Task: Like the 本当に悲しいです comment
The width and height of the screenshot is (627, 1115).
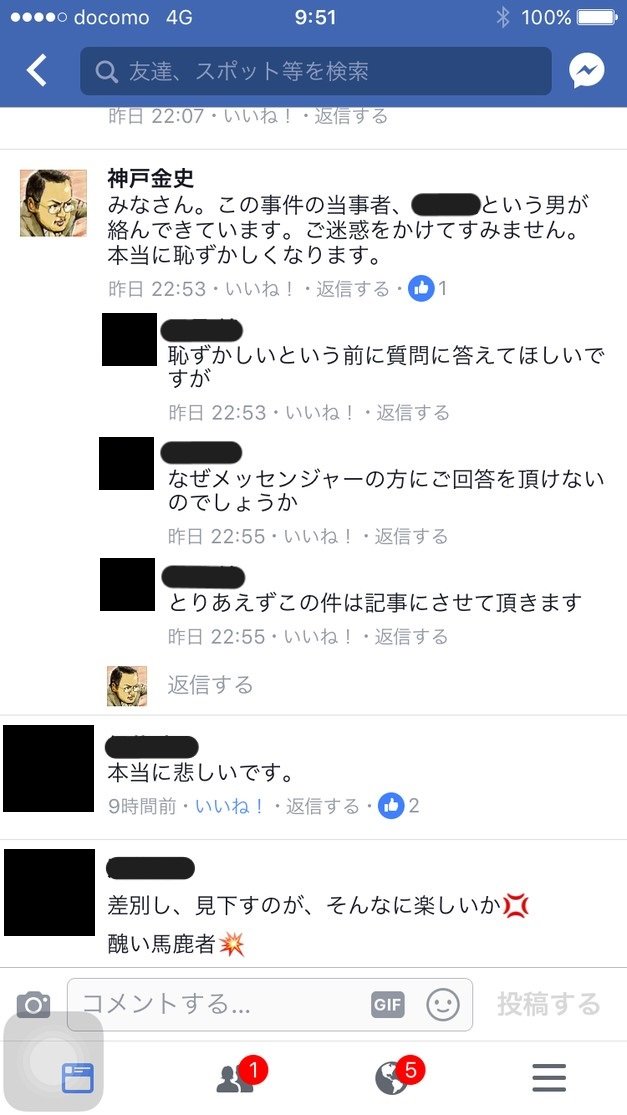Action: coord(230,806)
